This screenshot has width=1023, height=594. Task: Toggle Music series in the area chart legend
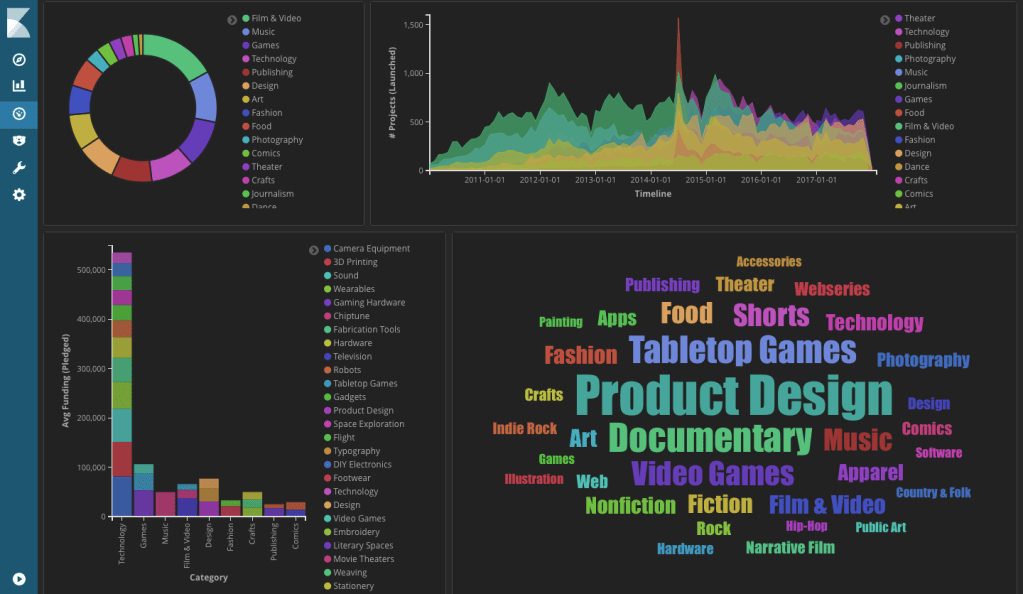pos(913,71)
